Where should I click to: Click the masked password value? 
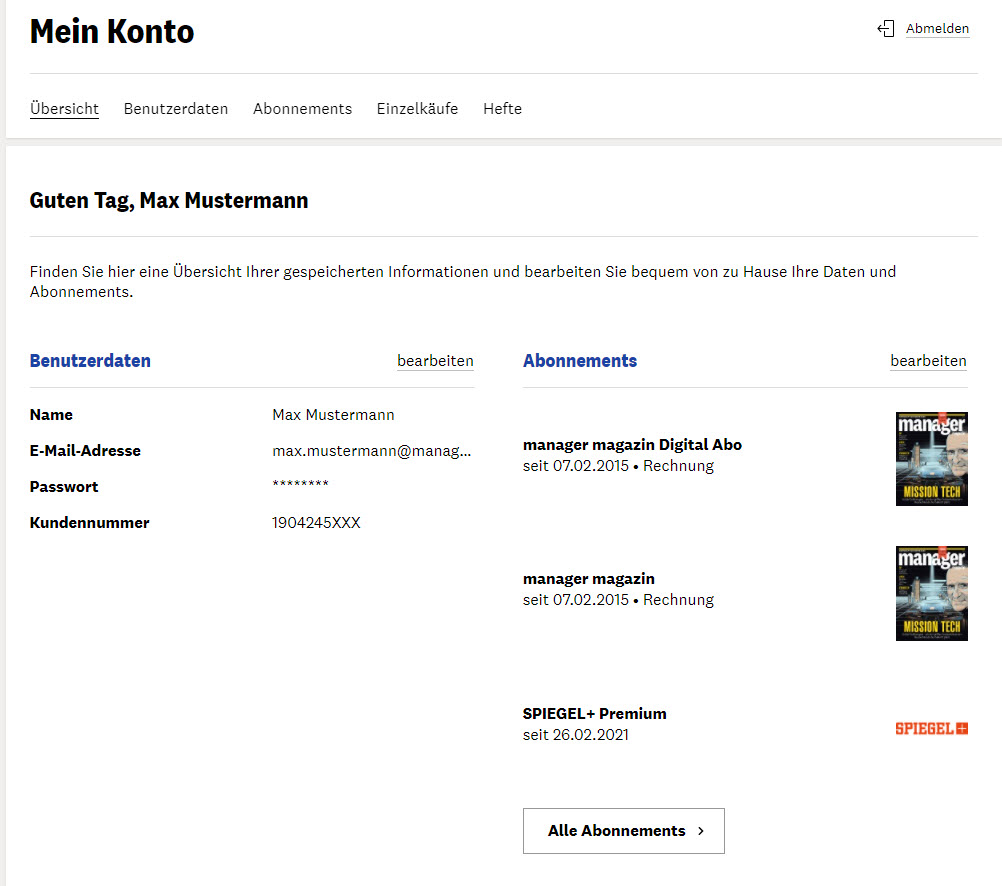tap(300, 487)
